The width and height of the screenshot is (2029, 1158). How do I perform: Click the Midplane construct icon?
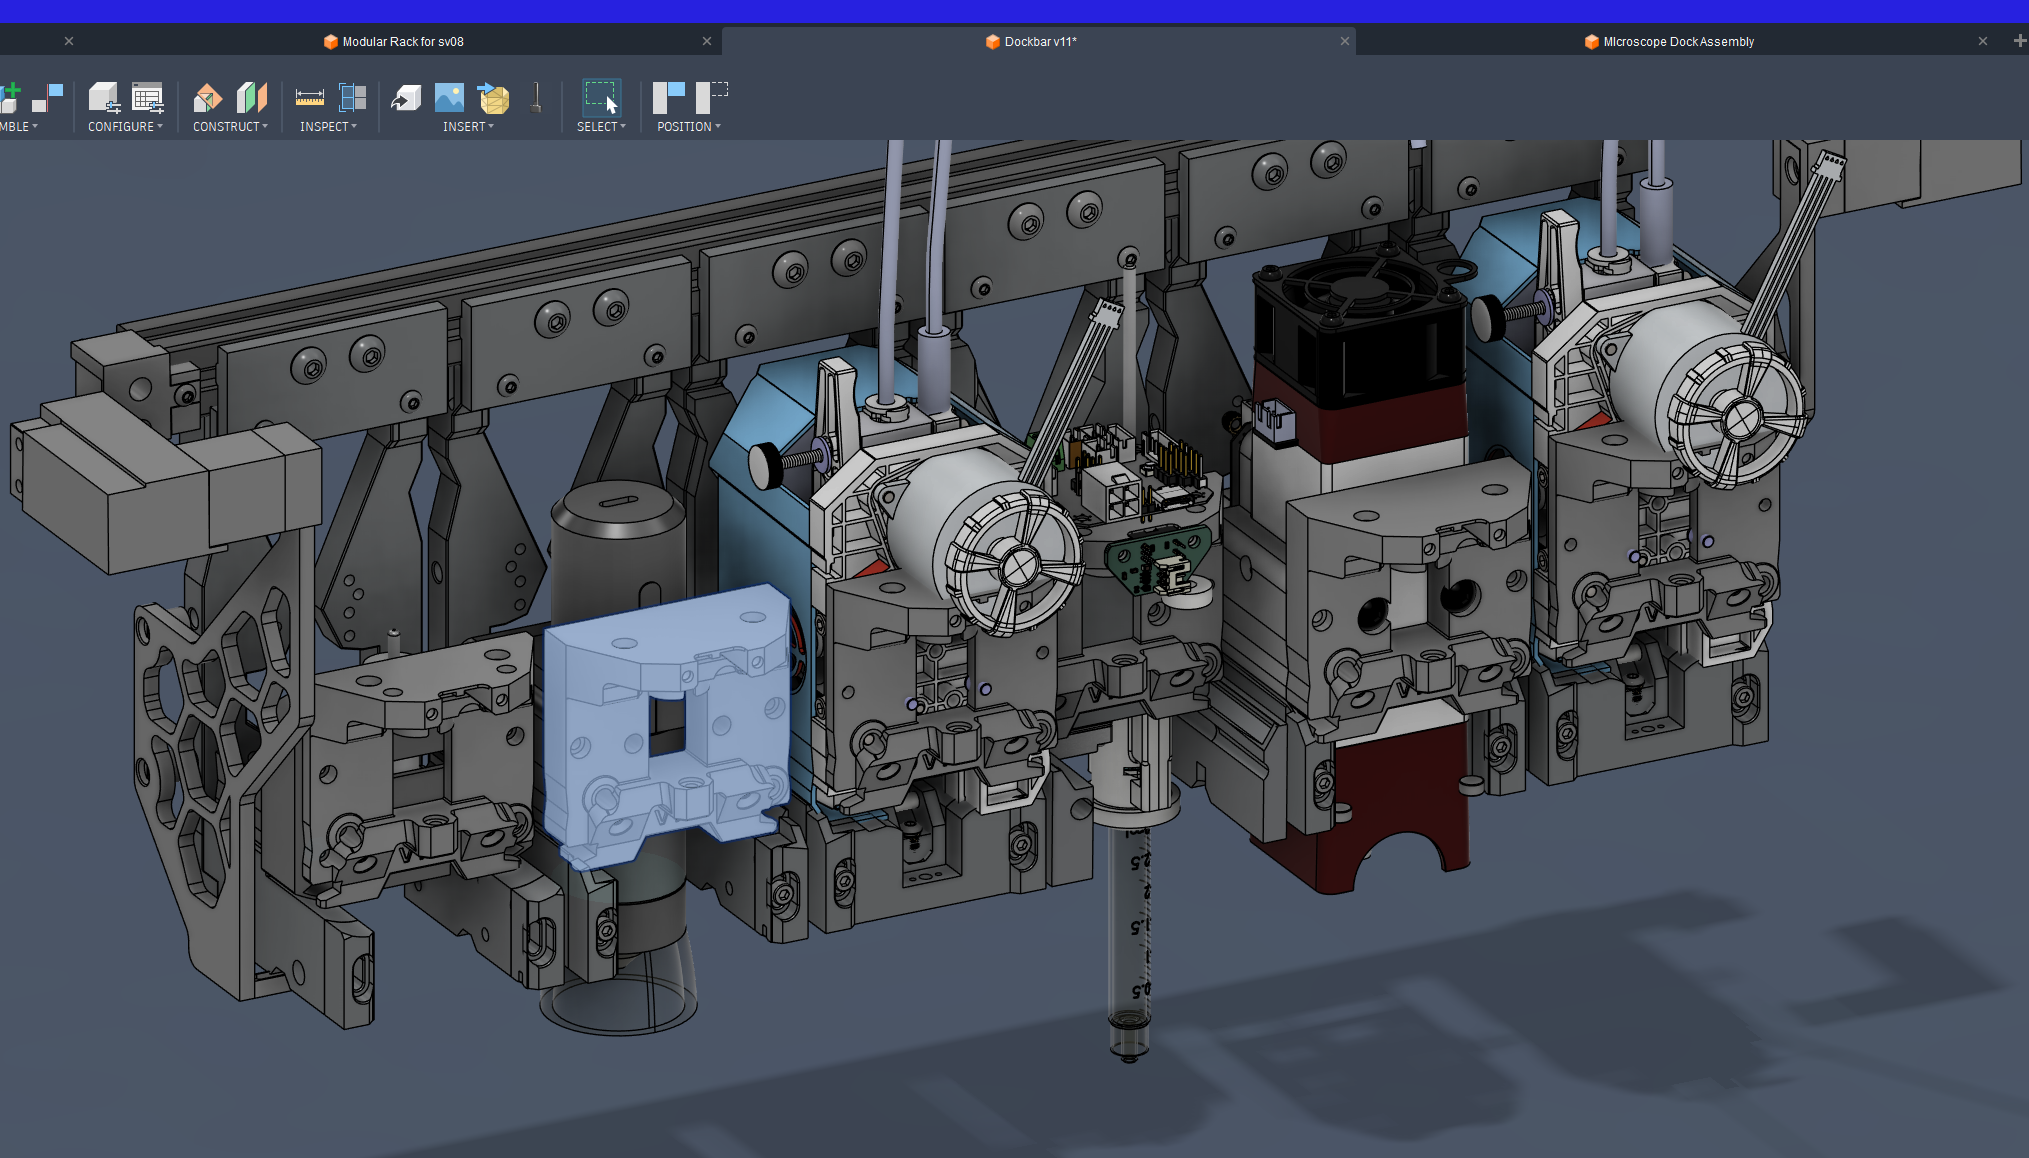252,98
